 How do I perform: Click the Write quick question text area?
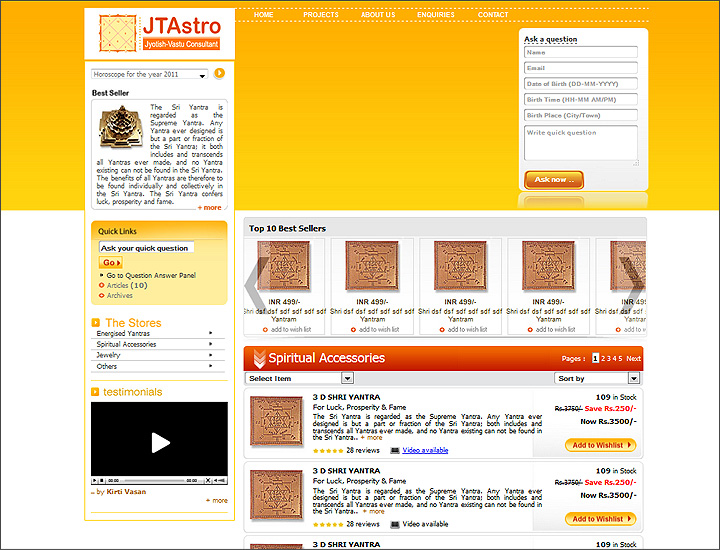(581, 143)
